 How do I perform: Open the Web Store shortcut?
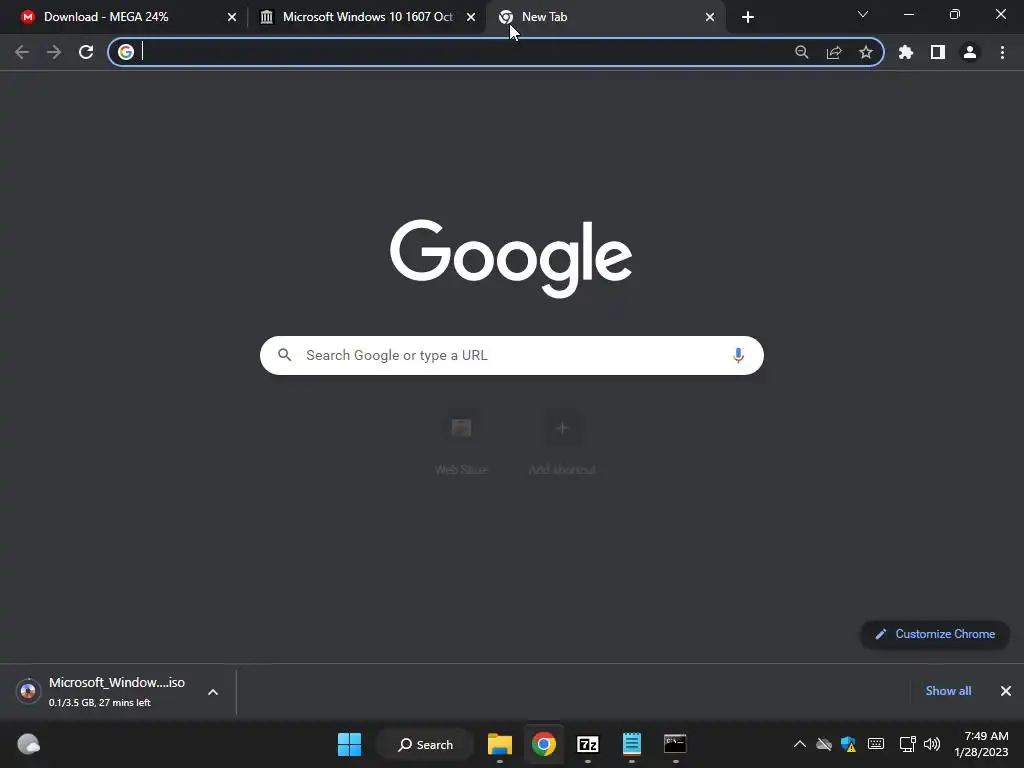[461, 444]
